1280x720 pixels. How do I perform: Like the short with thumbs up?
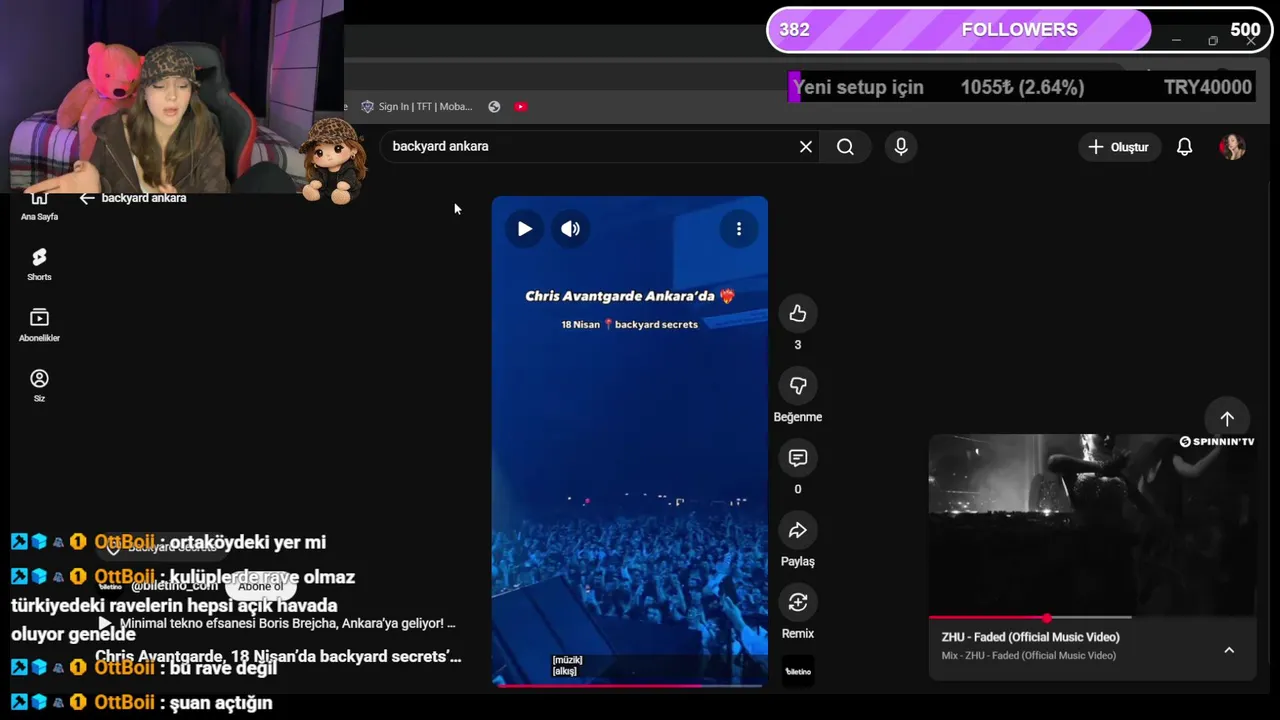click(x=798, y=314)
